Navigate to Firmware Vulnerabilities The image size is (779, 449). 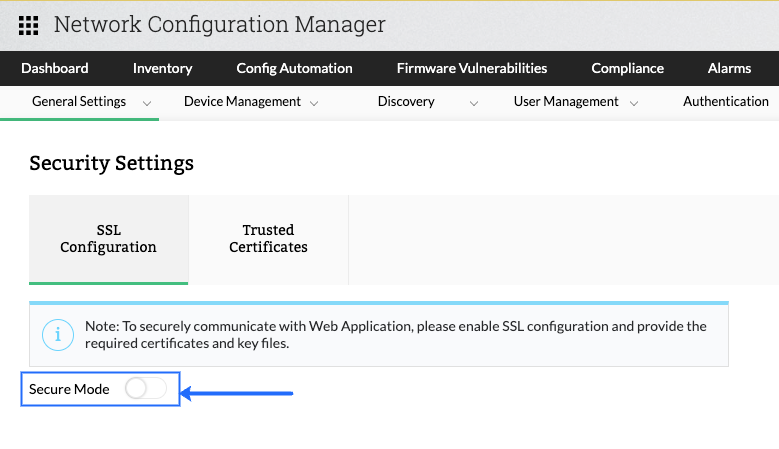(472, 69)
